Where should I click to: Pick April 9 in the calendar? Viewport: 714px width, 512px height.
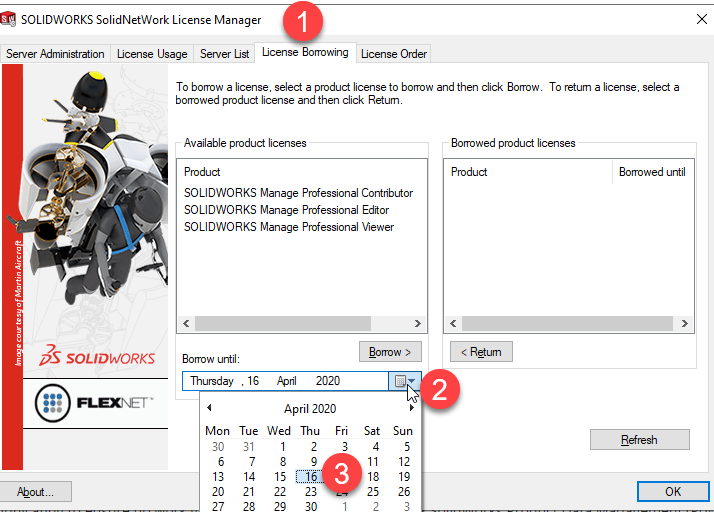(312, 462)
